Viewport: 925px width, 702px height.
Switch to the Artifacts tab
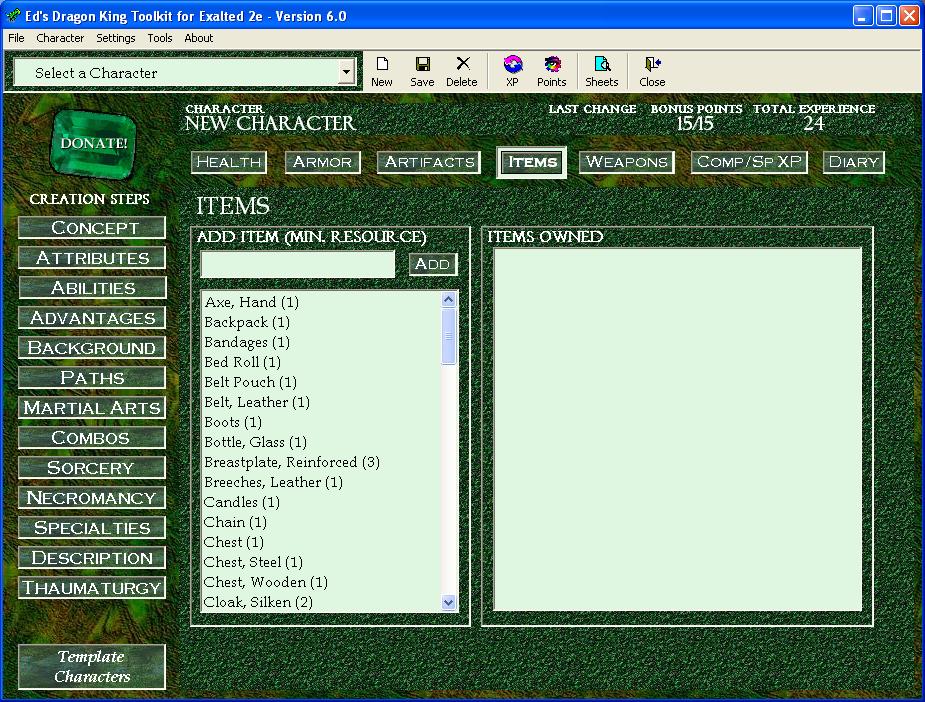[429, 162]
